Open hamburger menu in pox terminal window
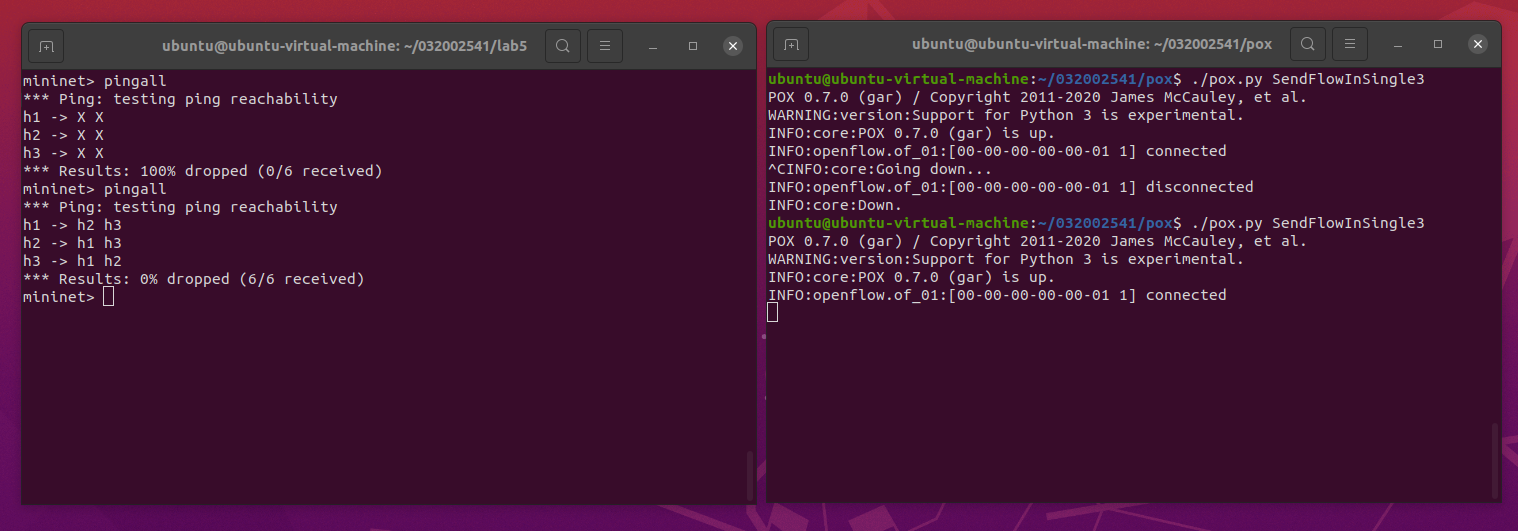 coord(1350,45)
